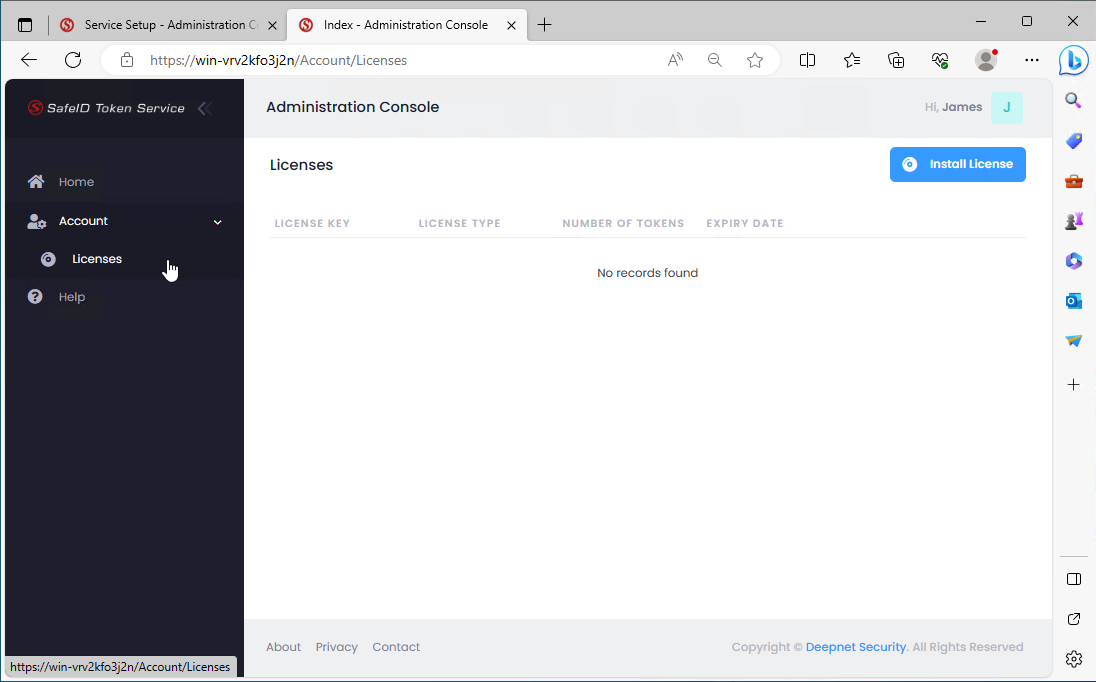The image size is (1096, 682).
Task: Go back to previous page
Action: [29, 60]
